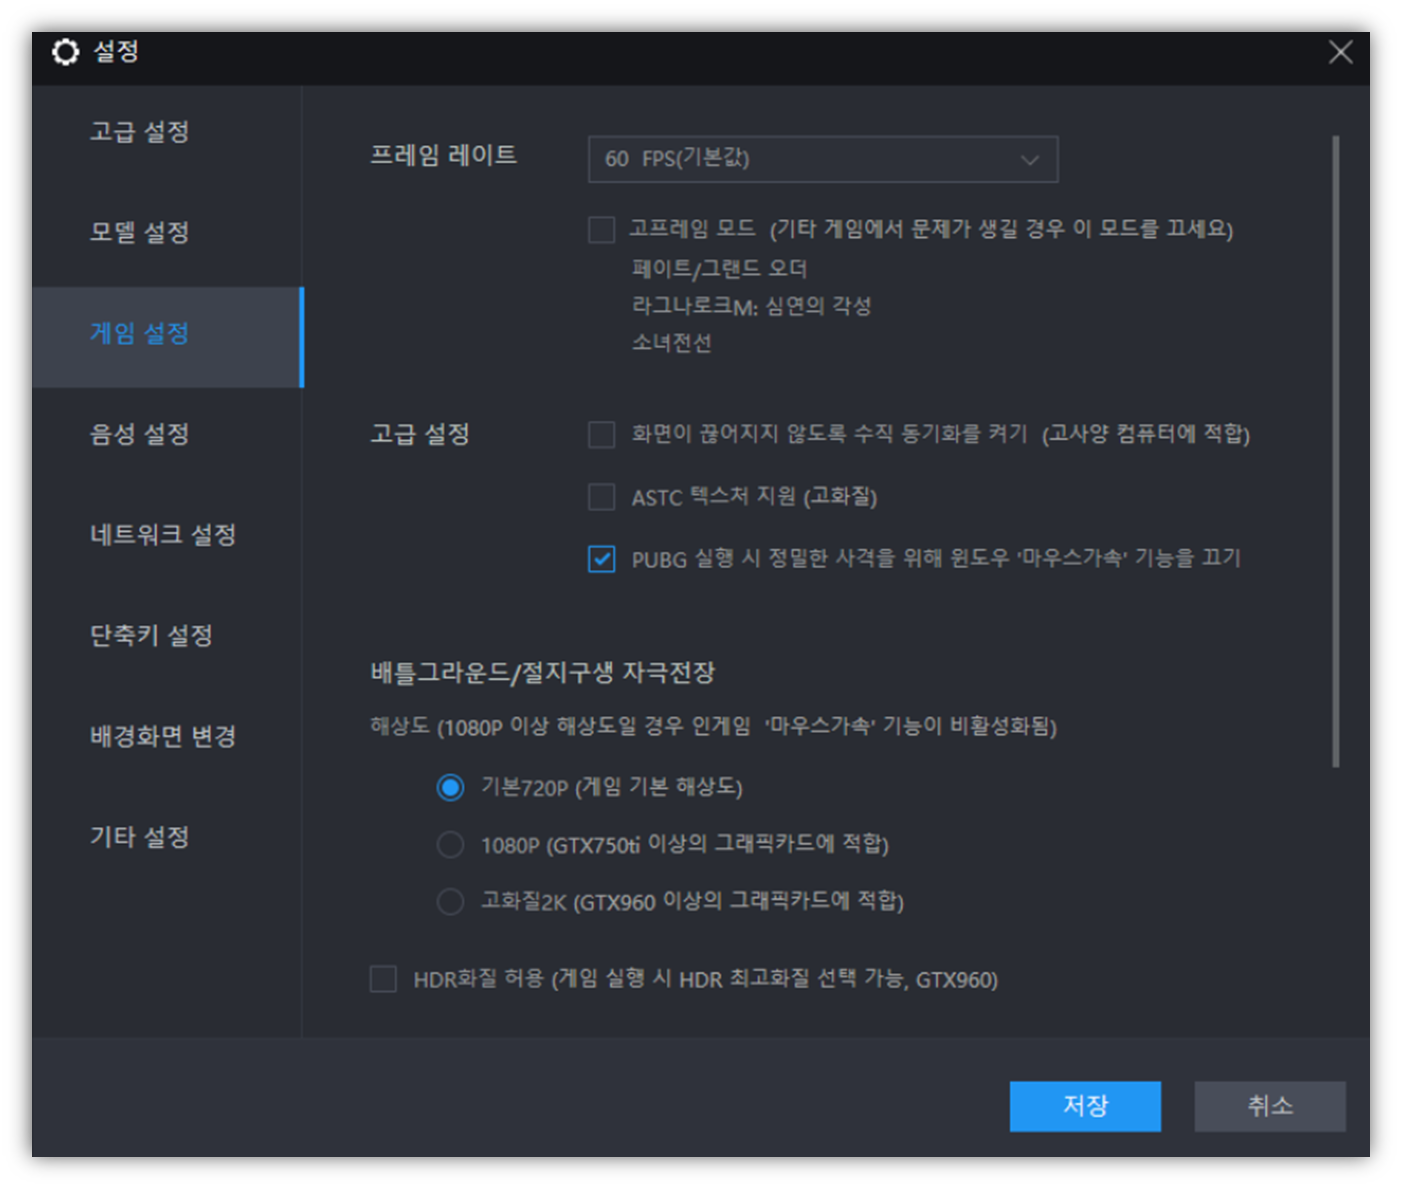Switch to 음성 설정 section

pos(139,435)
